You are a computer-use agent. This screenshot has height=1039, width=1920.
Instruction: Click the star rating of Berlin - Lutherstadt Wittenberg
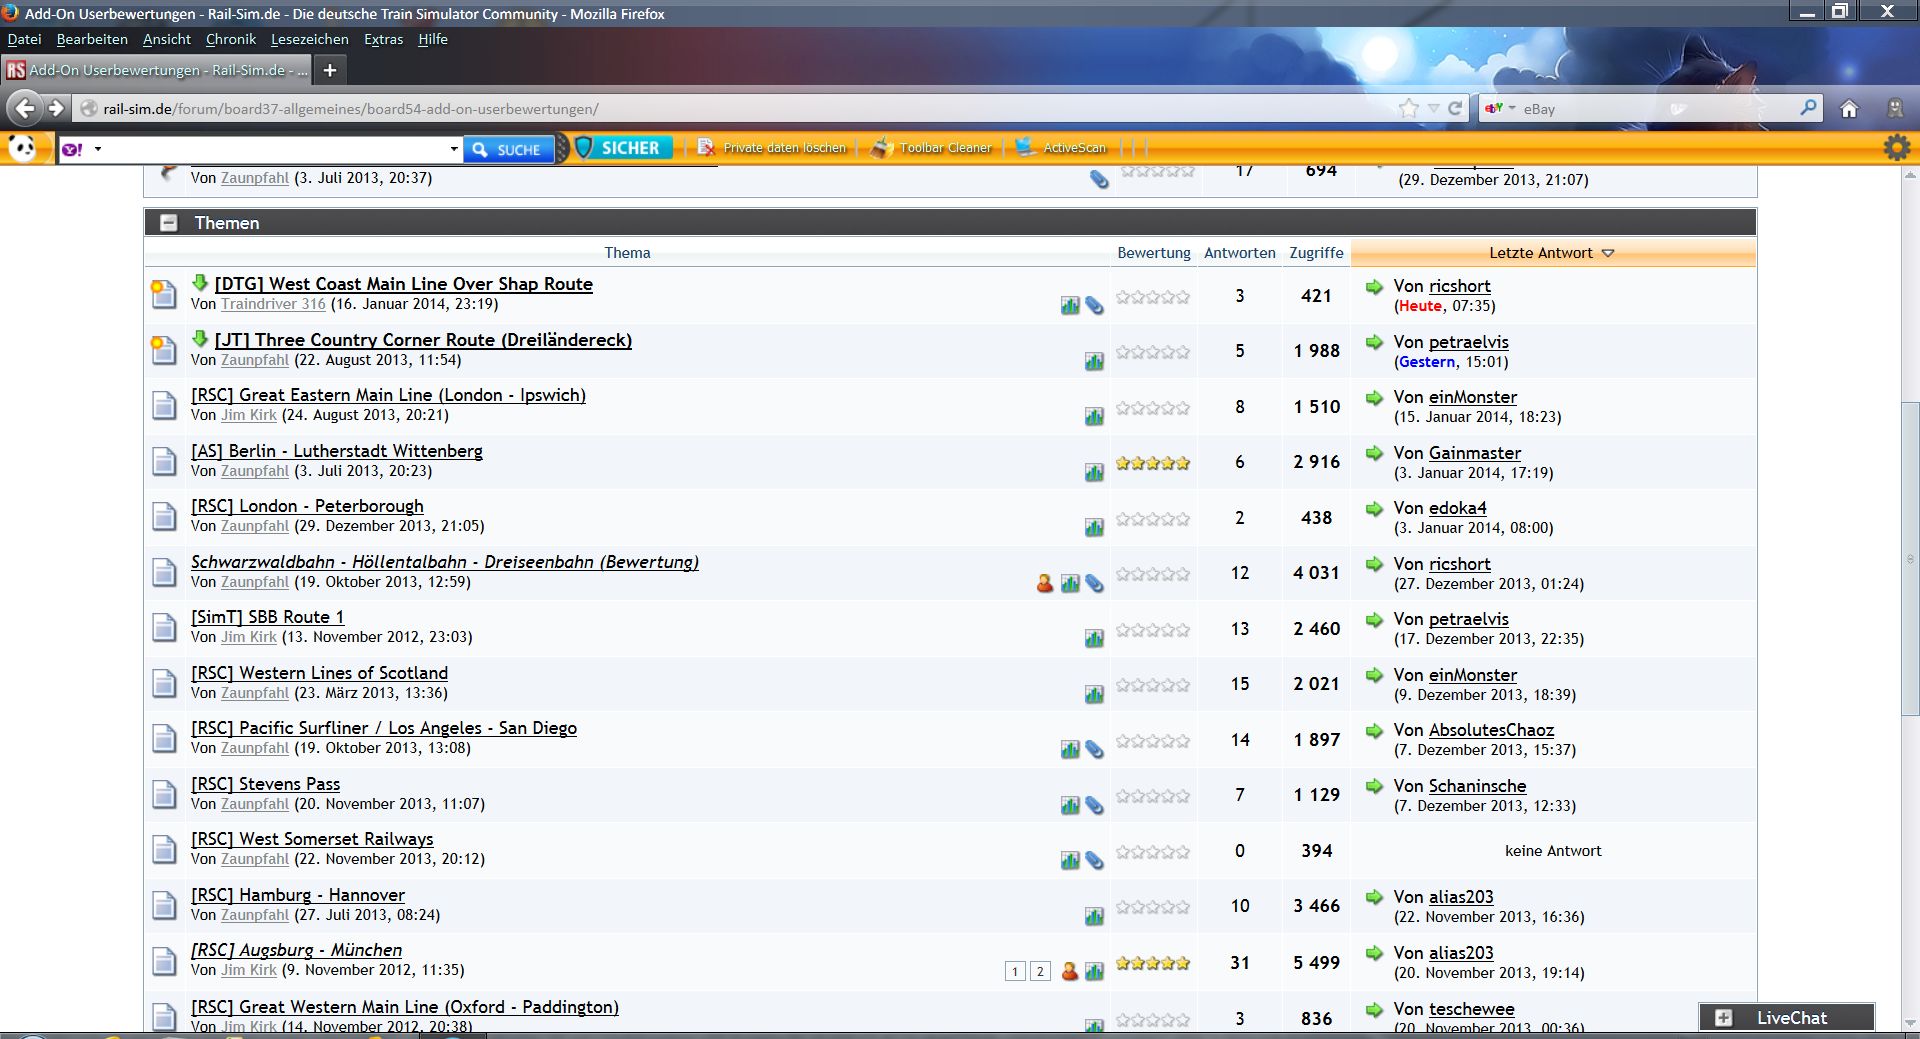point(1153,463)
